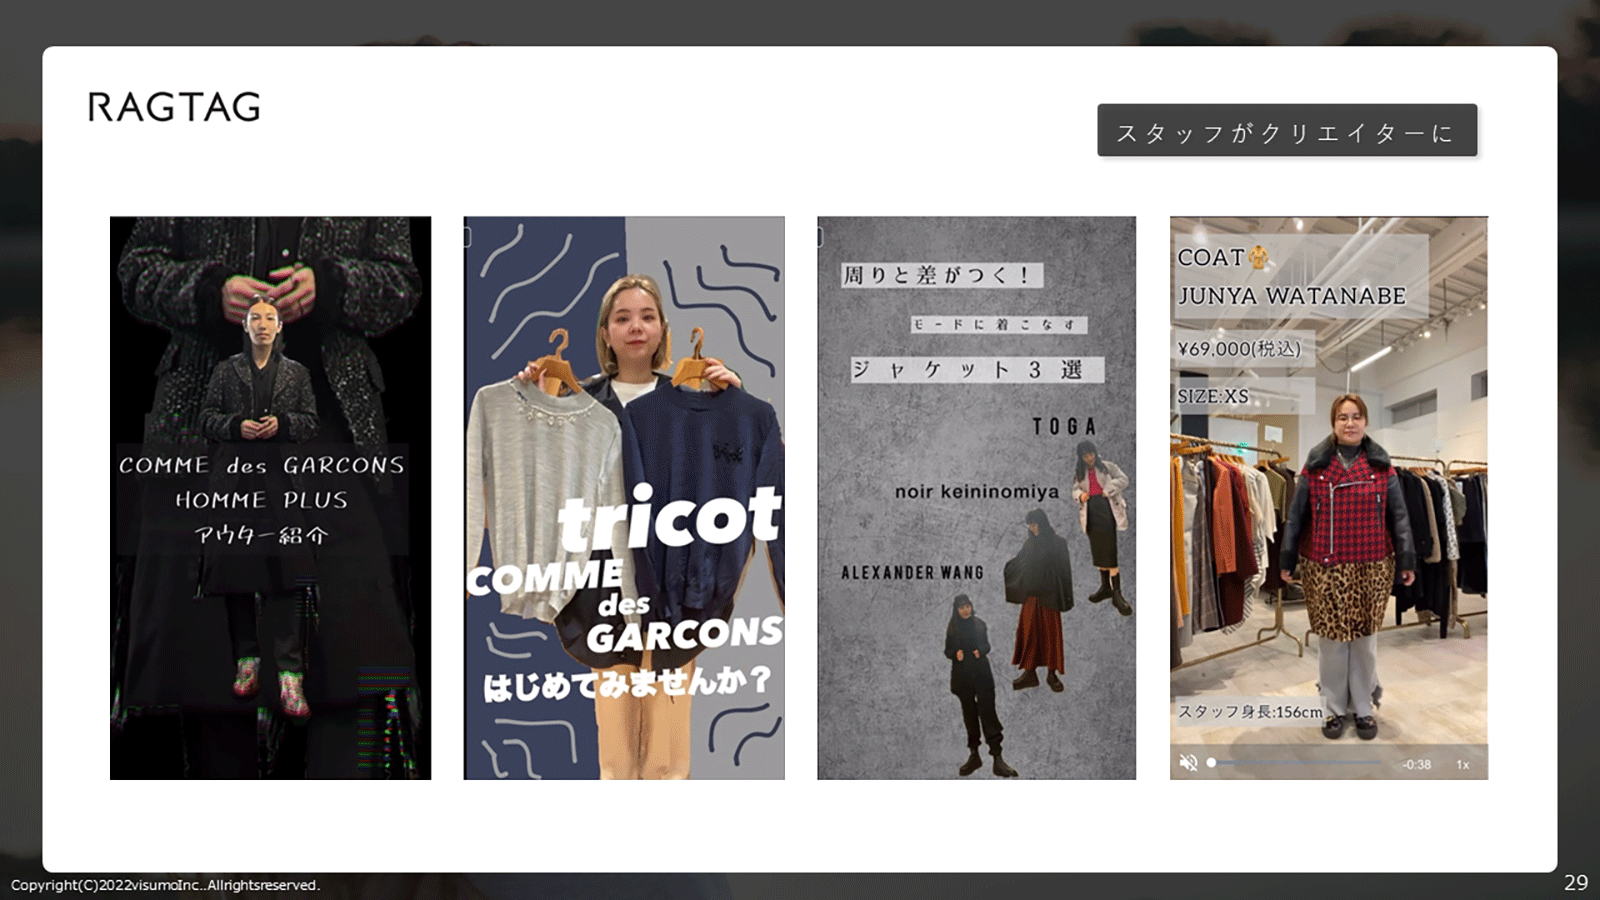Unmute the video with the speaker icon
The height and width of the screenshot is (900, 1600).
(1188, 763)
